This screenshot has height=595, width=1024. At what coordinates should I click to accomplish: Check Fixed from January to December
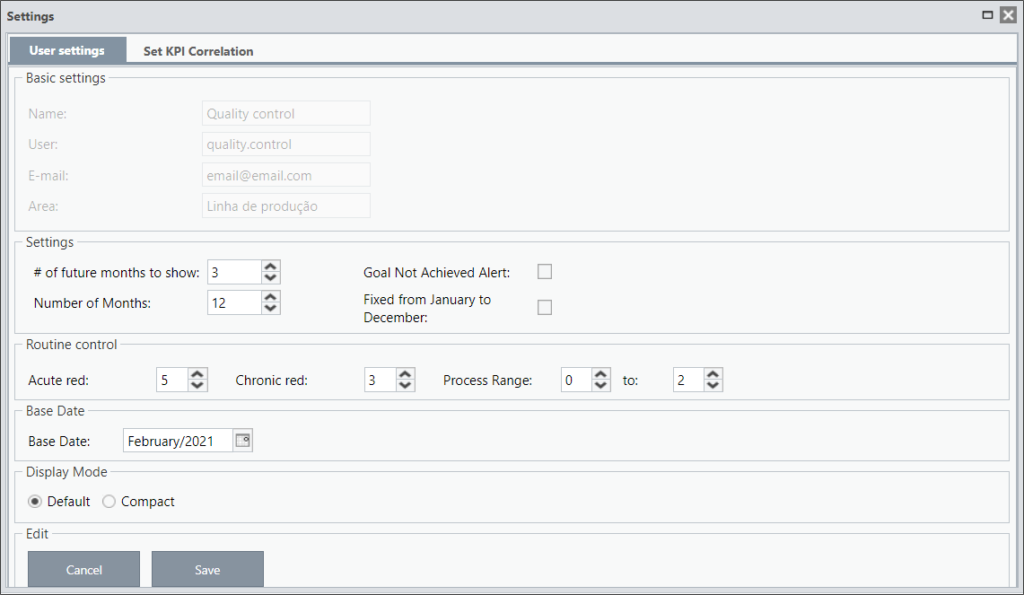[545, 307]
